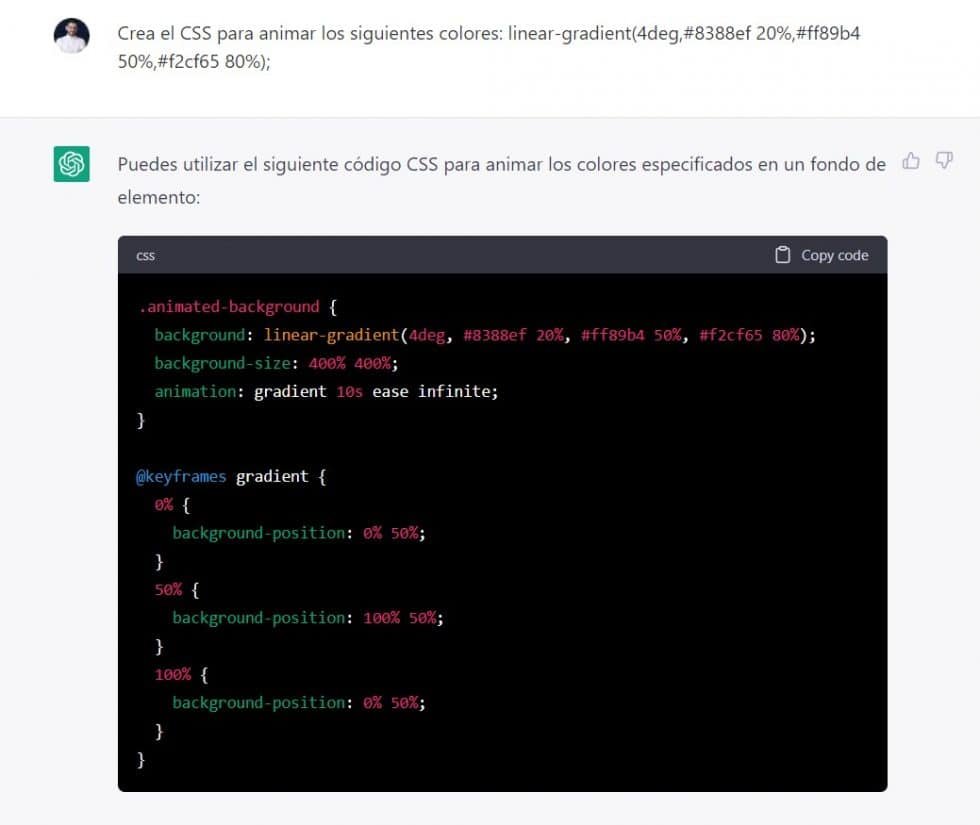This screenshot has width=980, height=825.
Task: Click the background-position property under 50%
Action: [x=259, y=617]
